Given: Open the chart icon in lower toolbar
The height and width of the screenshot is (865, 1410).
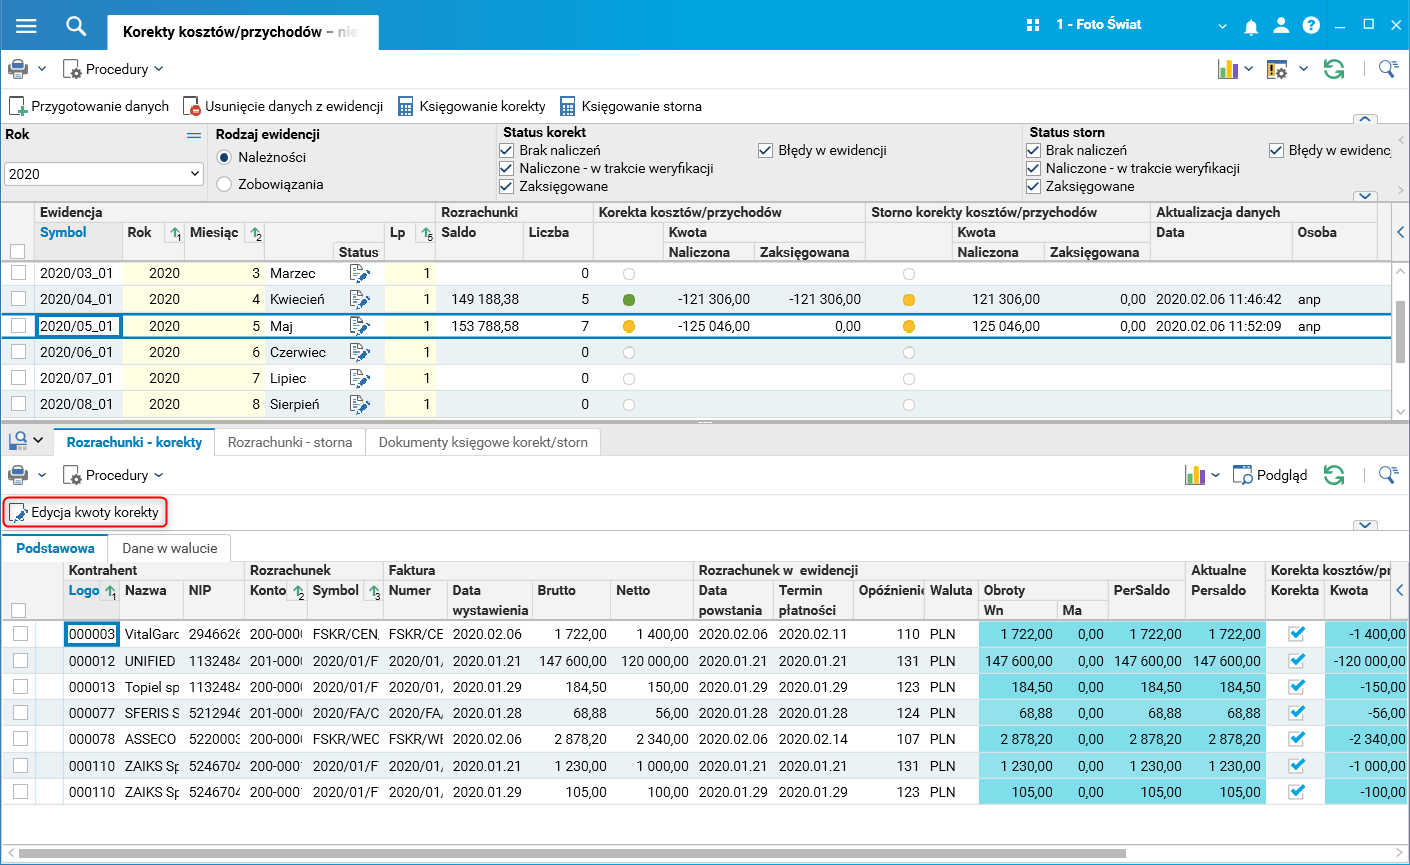Looking at the screenshot, I should tap(1194, 475).
